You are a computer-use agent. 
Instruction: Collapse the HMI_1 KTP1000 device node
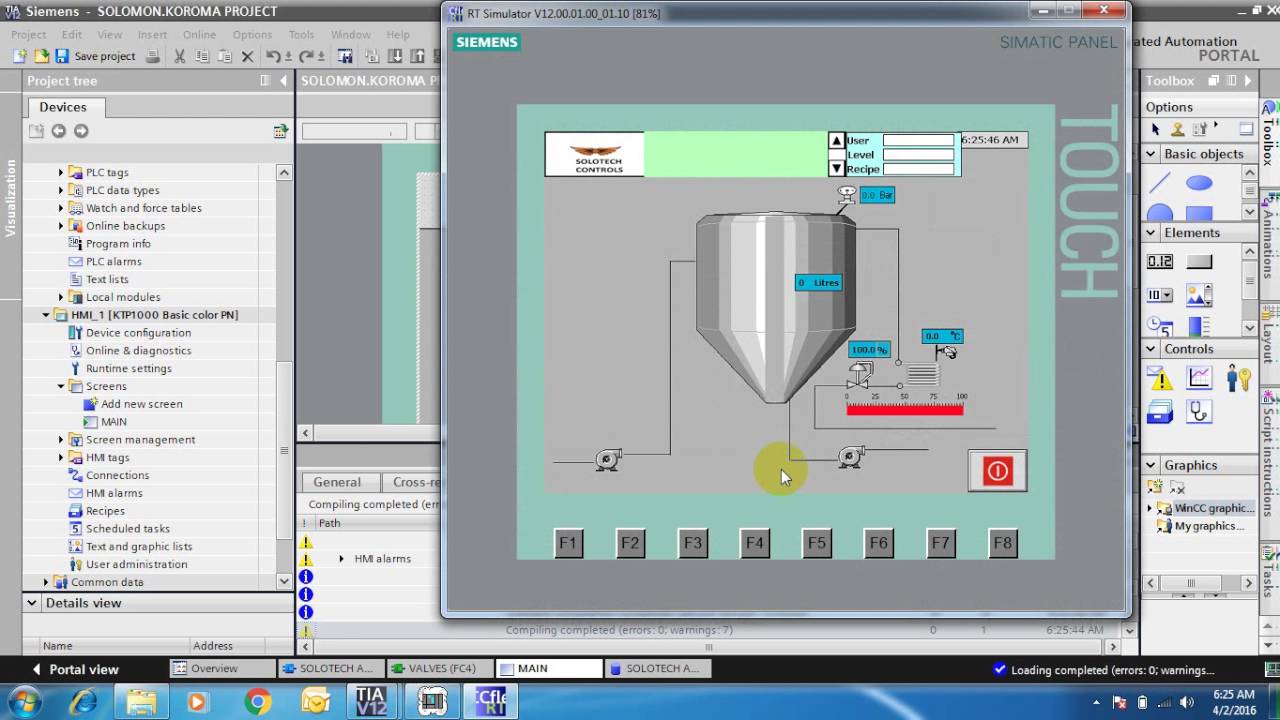[x=46, y=315]
